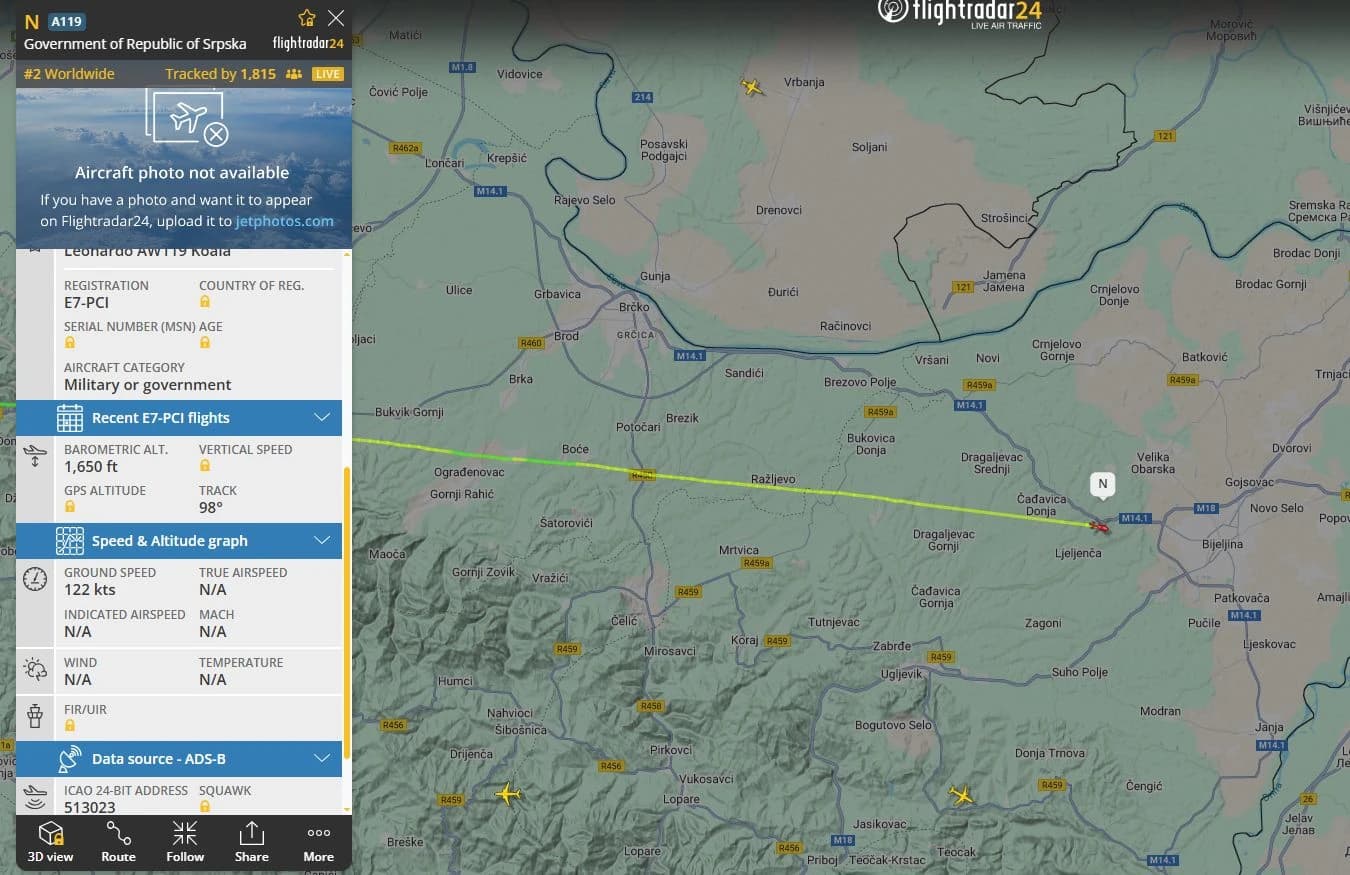Screen dimensions: 1350x875
Task: Click the calendar icon for recent flights
Action: point(70,418)
